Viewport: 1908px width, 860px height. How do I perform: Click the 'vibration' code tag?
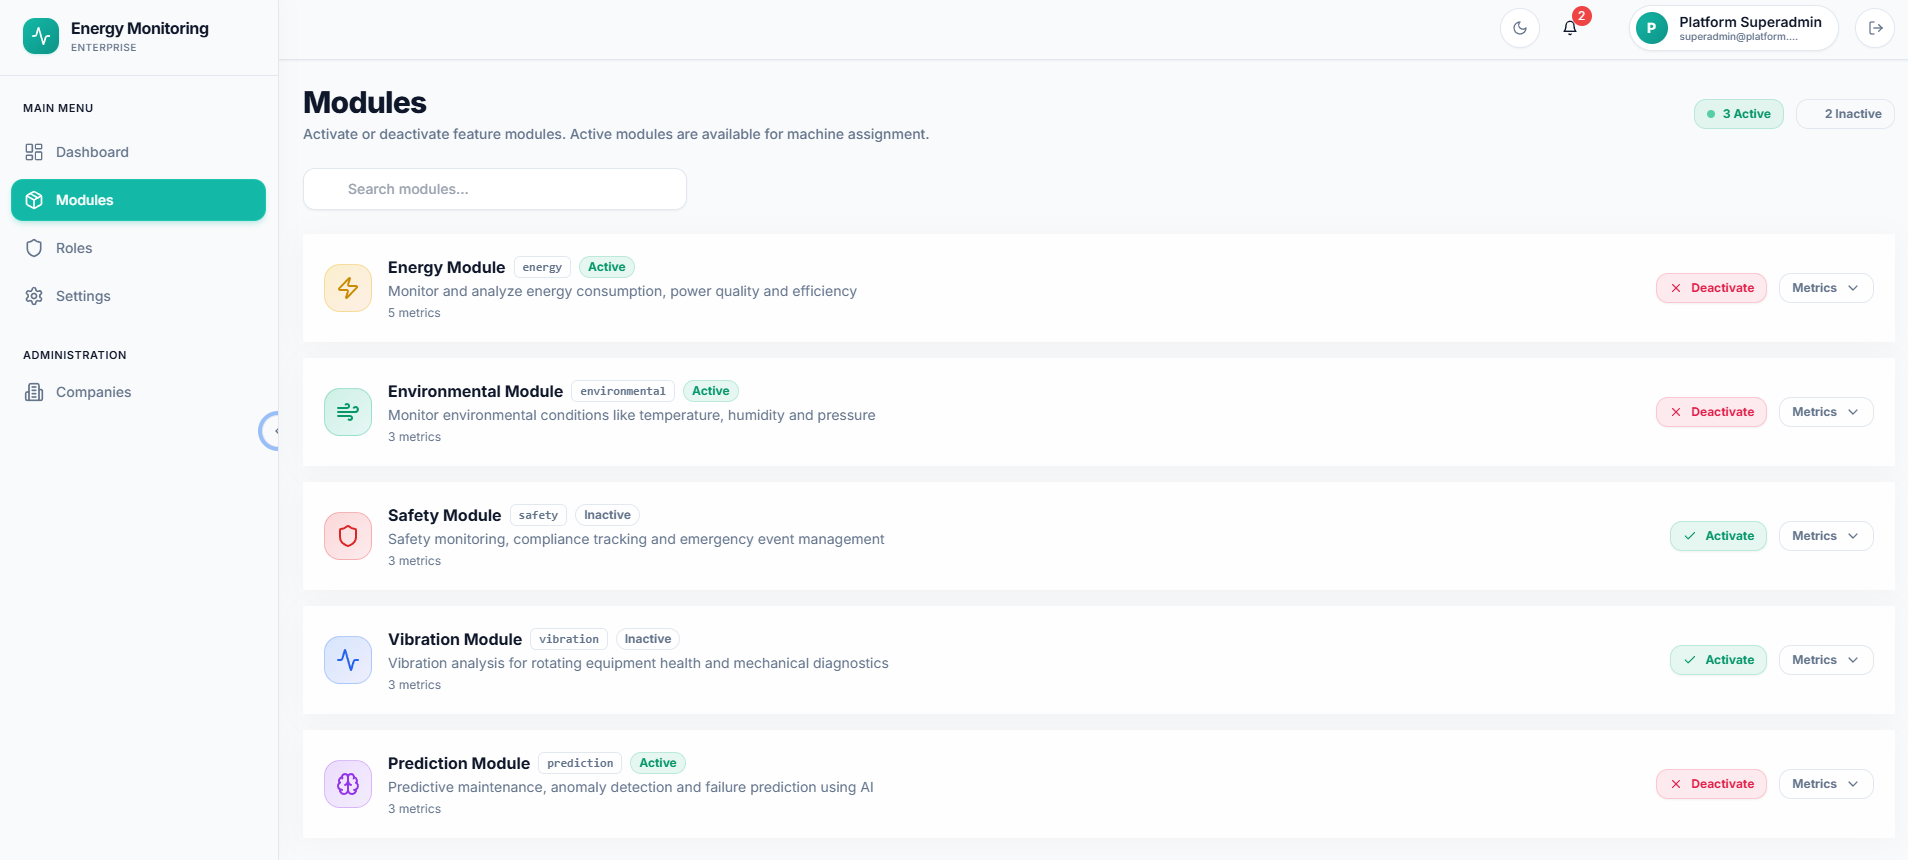pos(569,639)
